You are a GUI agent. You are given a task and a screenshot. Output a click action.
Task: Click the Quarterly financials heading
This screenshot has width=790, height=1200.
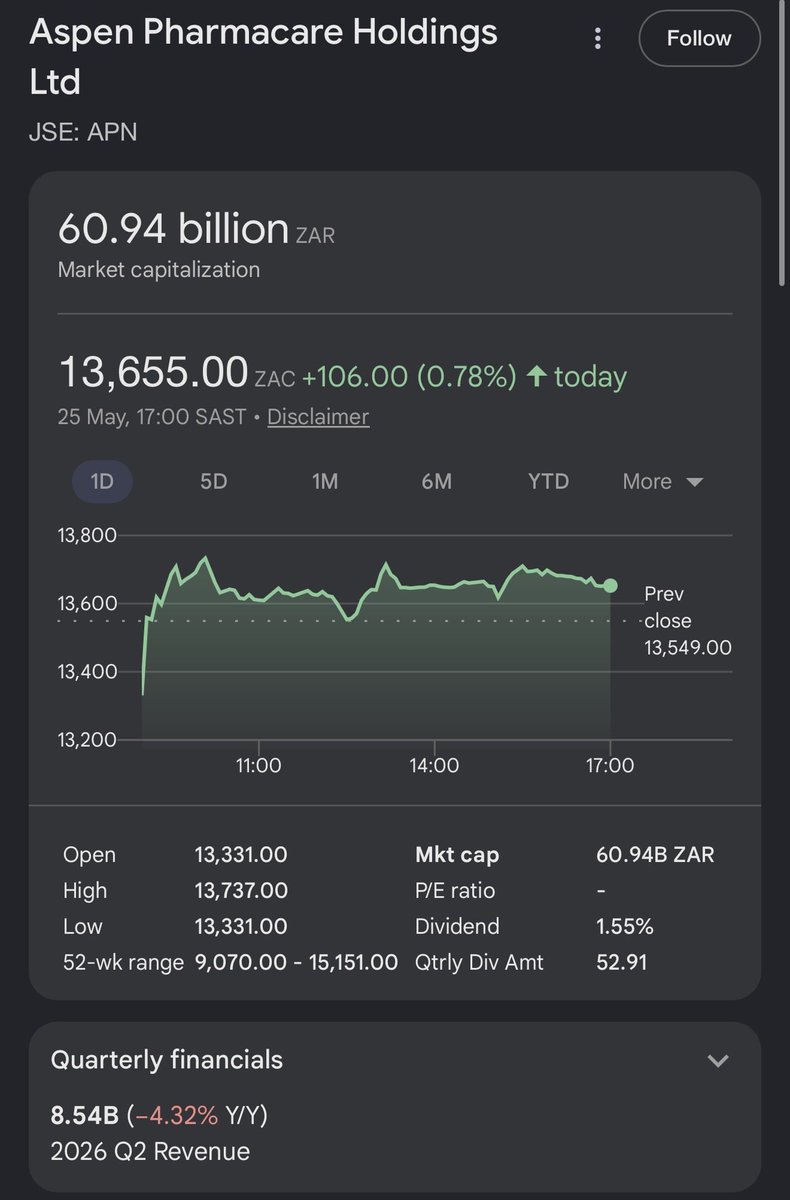tap(167, 1060)
